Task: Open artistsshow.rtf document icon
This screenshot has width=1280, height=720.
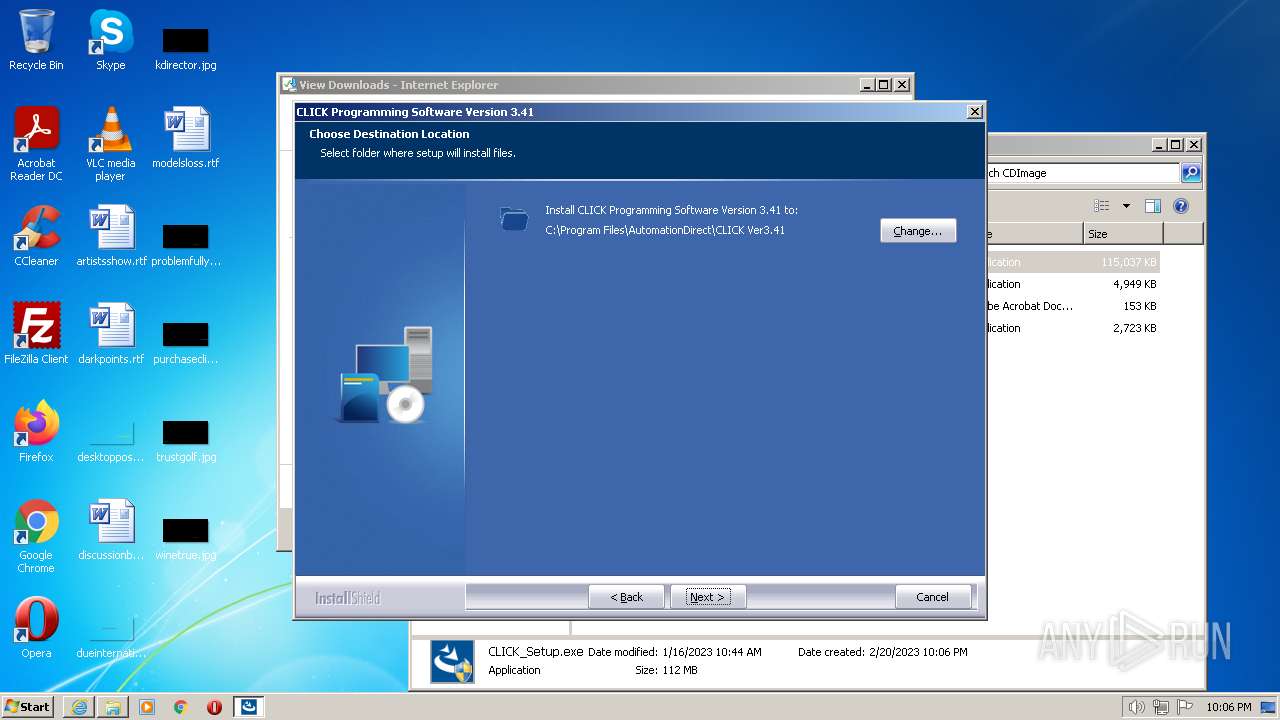Action: pos(111,236)
